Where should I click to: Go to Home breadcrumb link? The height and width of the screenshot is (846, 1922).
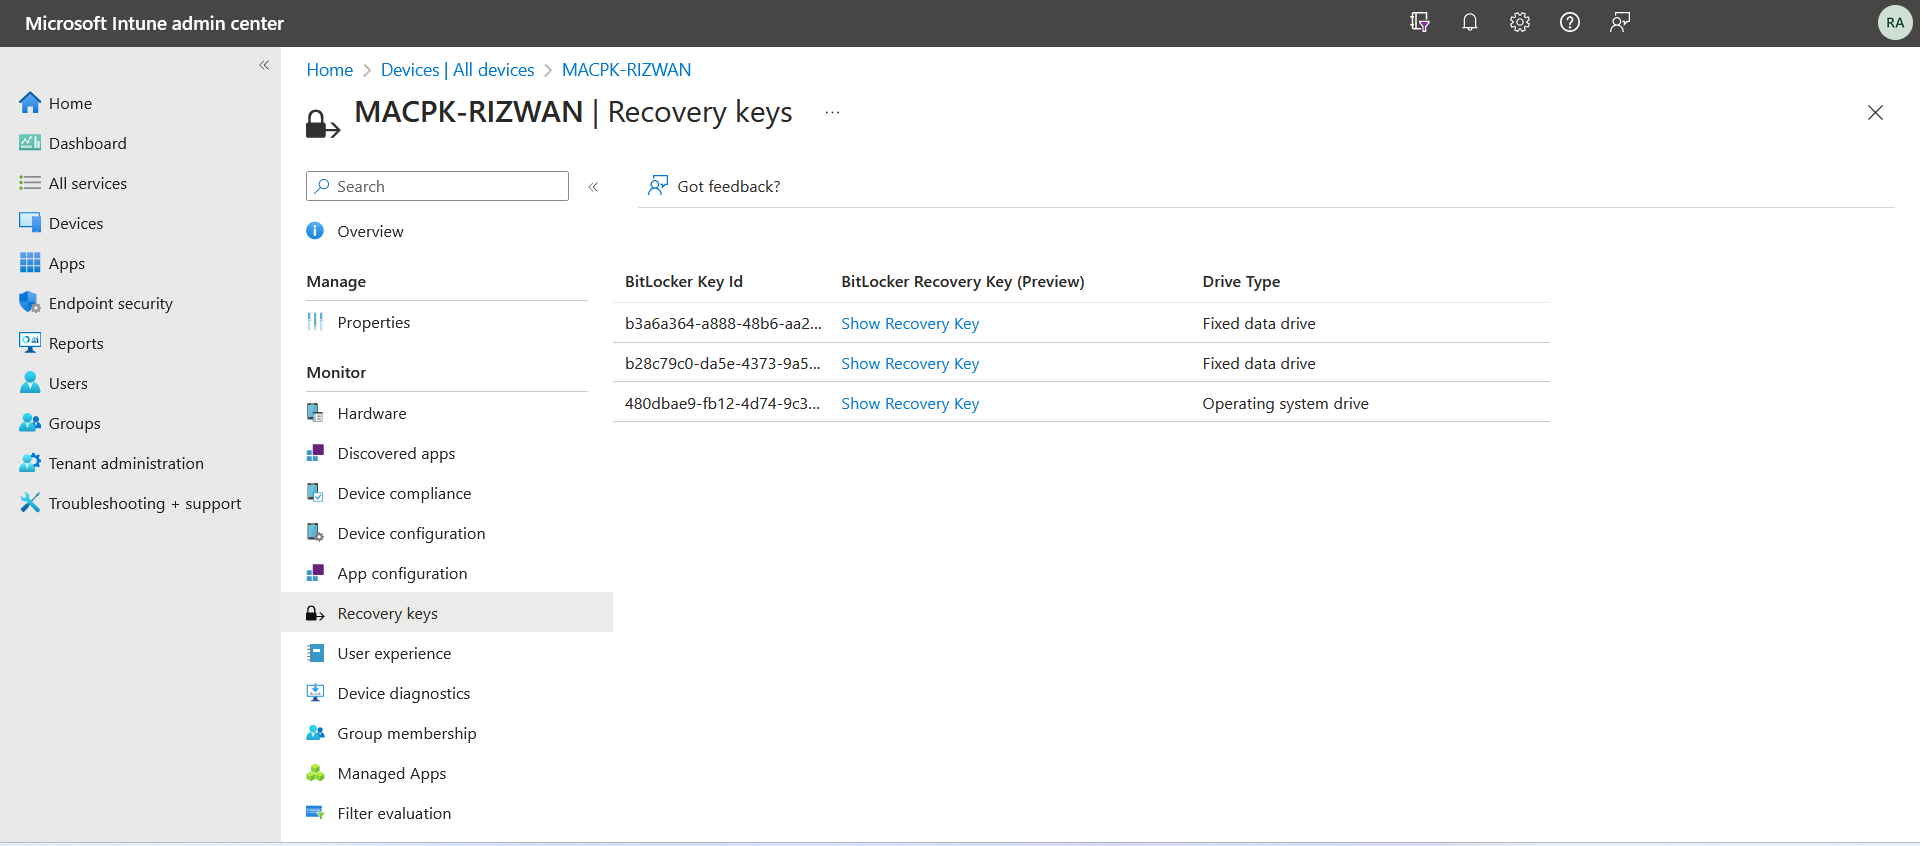tap(329, 70)
